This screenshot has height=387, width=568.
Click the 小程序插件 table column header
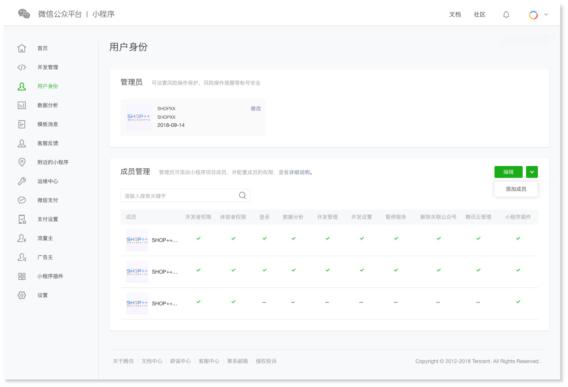[x=518, y=217]
